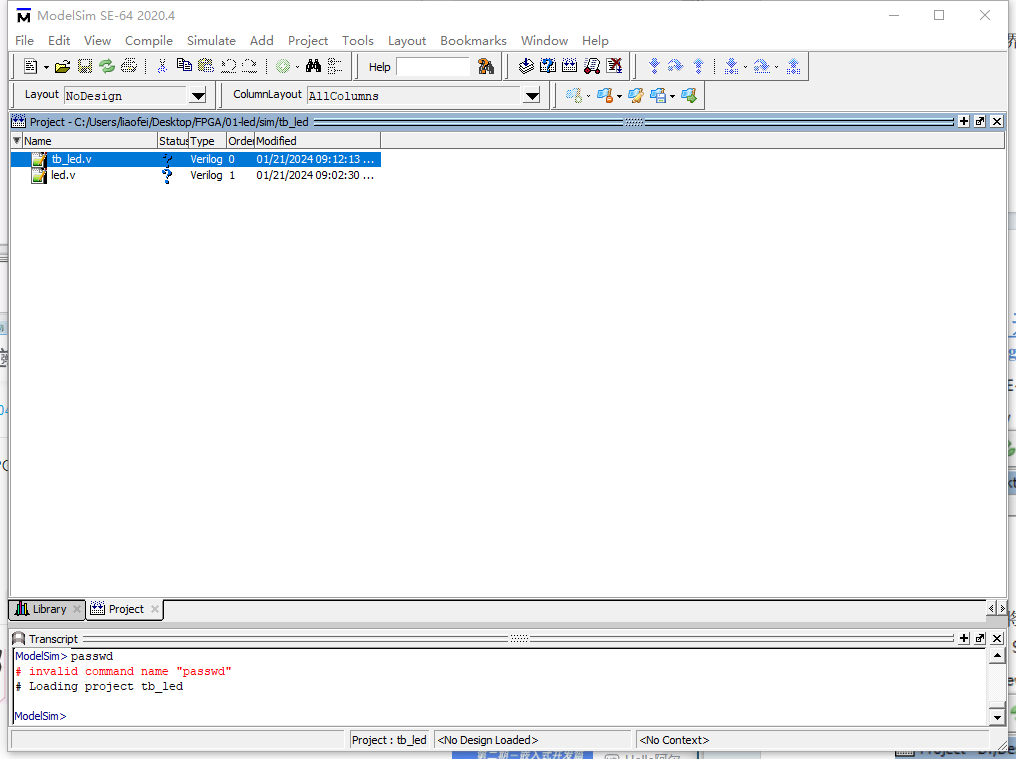The width and height of the screenshot is (1016, 759).
Task: Close the Library tab
Action: pos(76,609)
